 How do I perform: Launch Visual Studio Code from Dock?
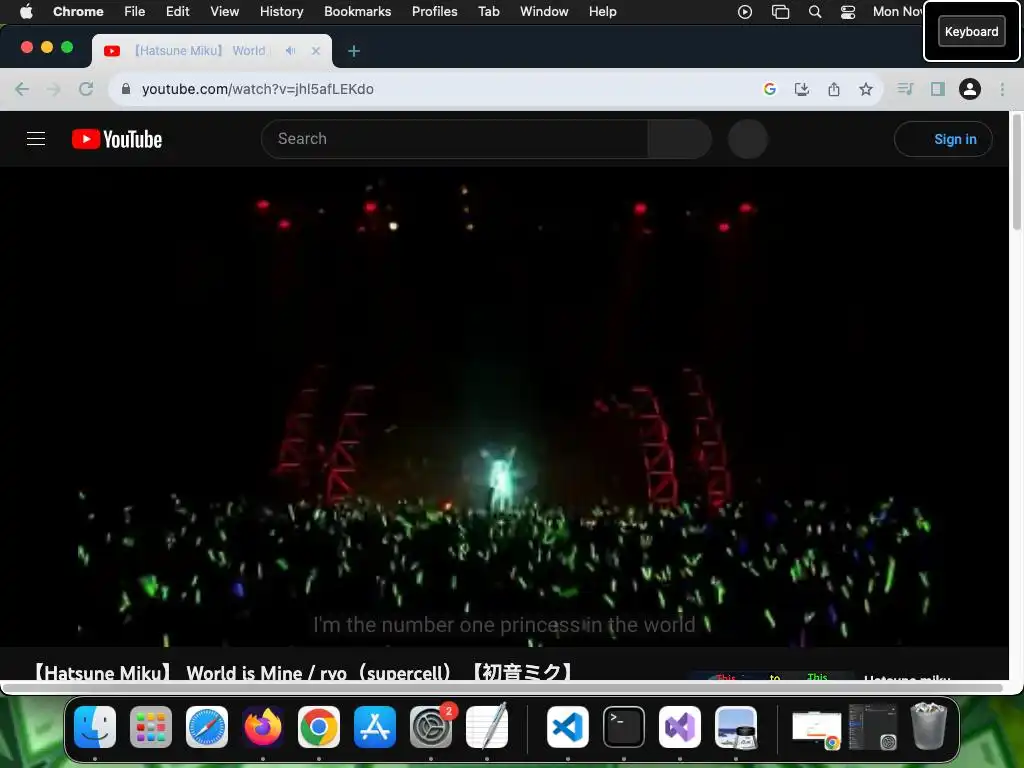point(568,727)
